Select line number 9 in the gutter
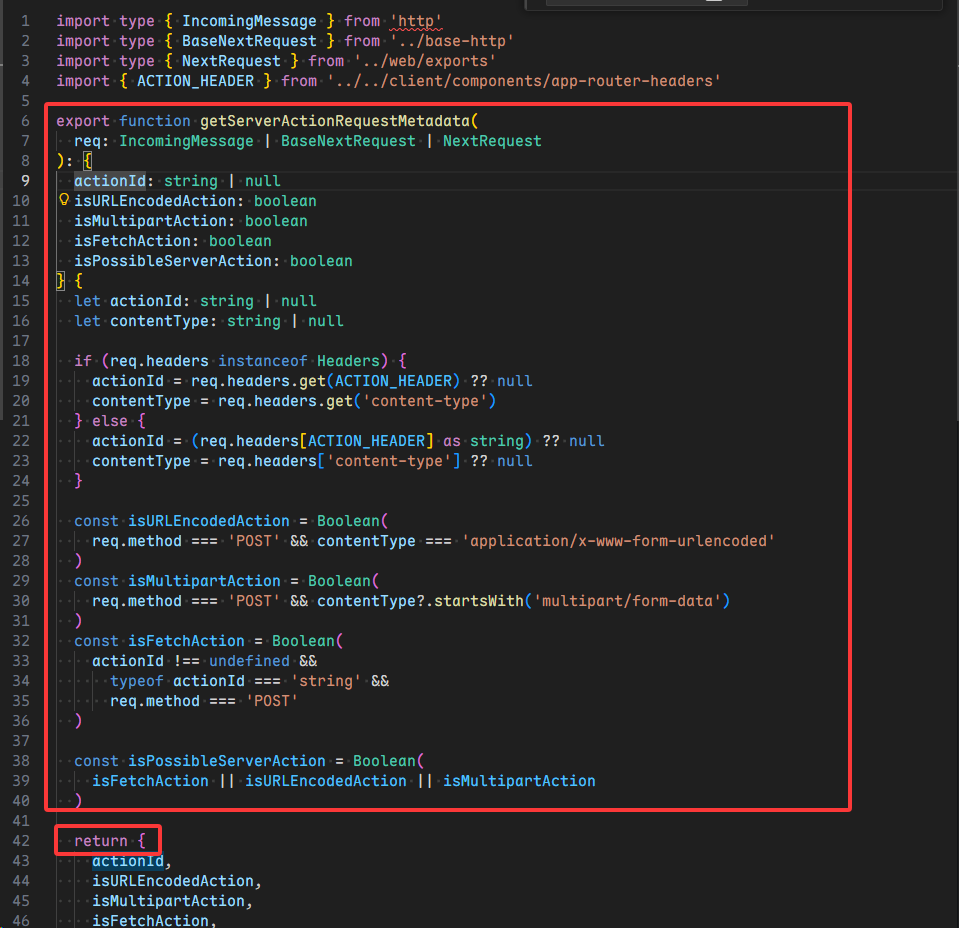This screenshot has width=959, height=928. click(x=26, y=181)
